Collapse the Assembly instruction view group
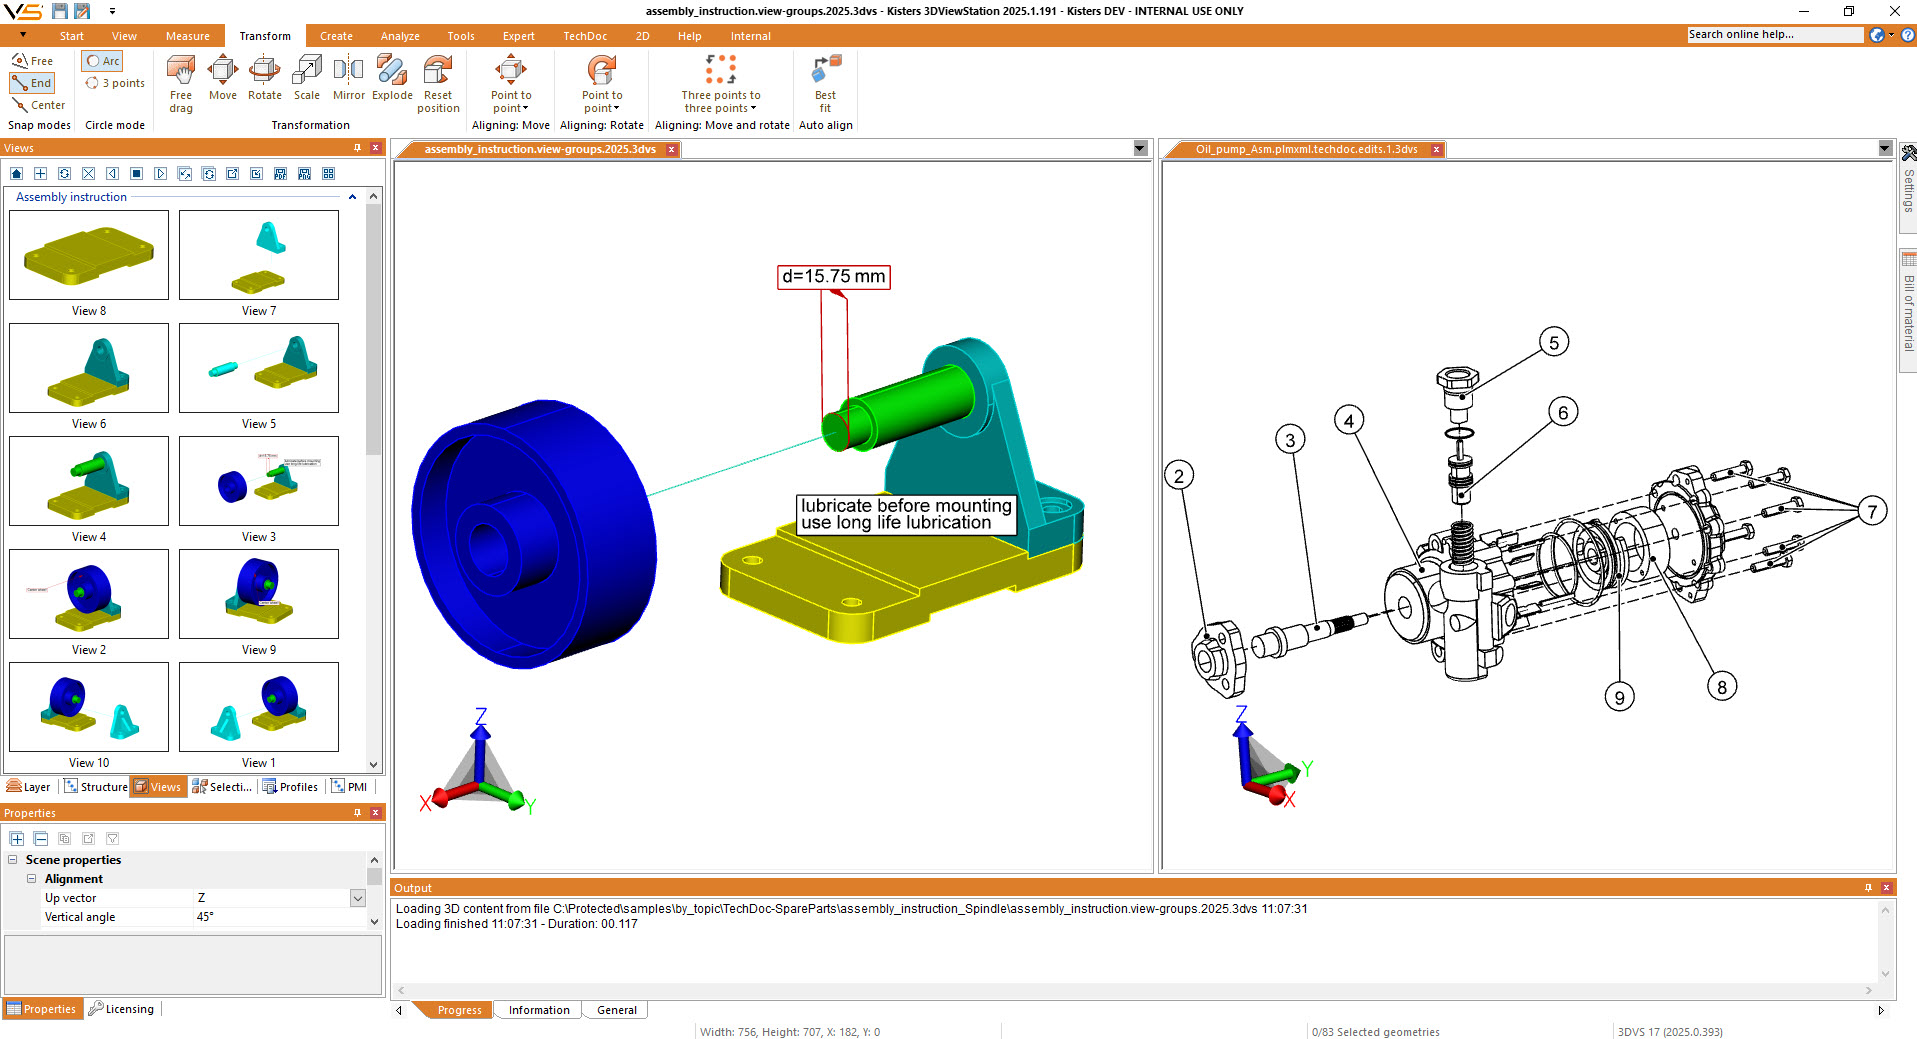This screenshot has height=1039, width=1917. tap(352, 197)
